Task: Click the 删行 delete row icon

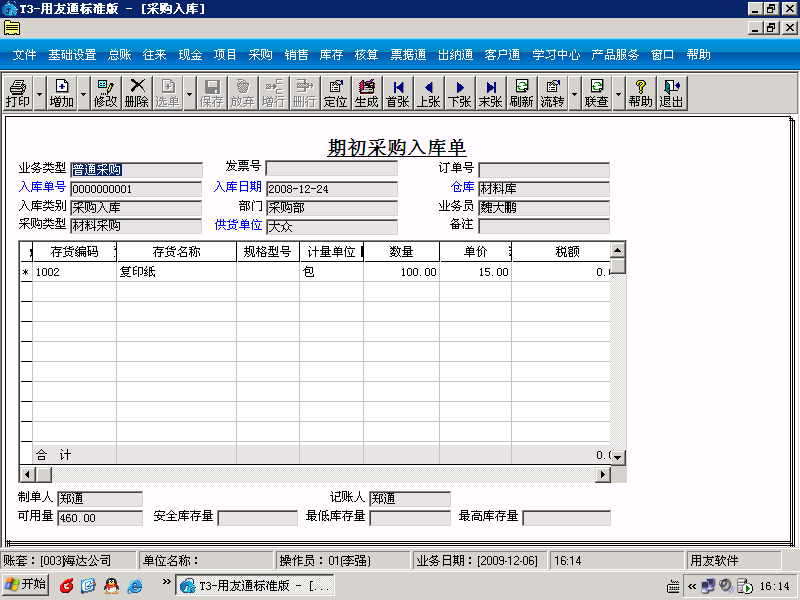Action: click(305, 93)
